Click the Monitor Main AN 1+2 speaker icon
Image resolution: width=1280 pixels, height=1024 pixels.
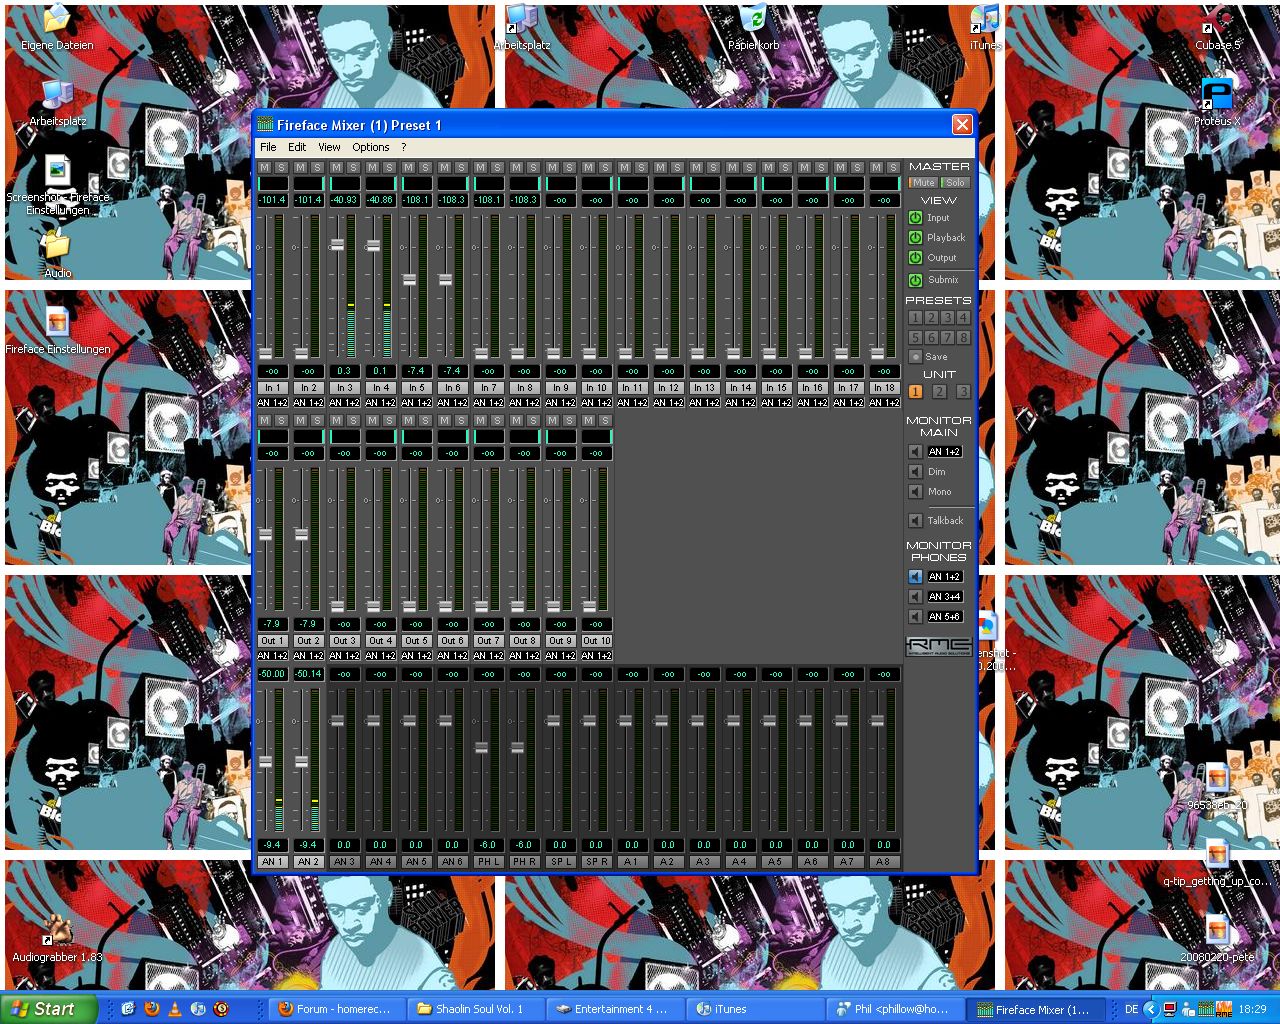point(915,452)
